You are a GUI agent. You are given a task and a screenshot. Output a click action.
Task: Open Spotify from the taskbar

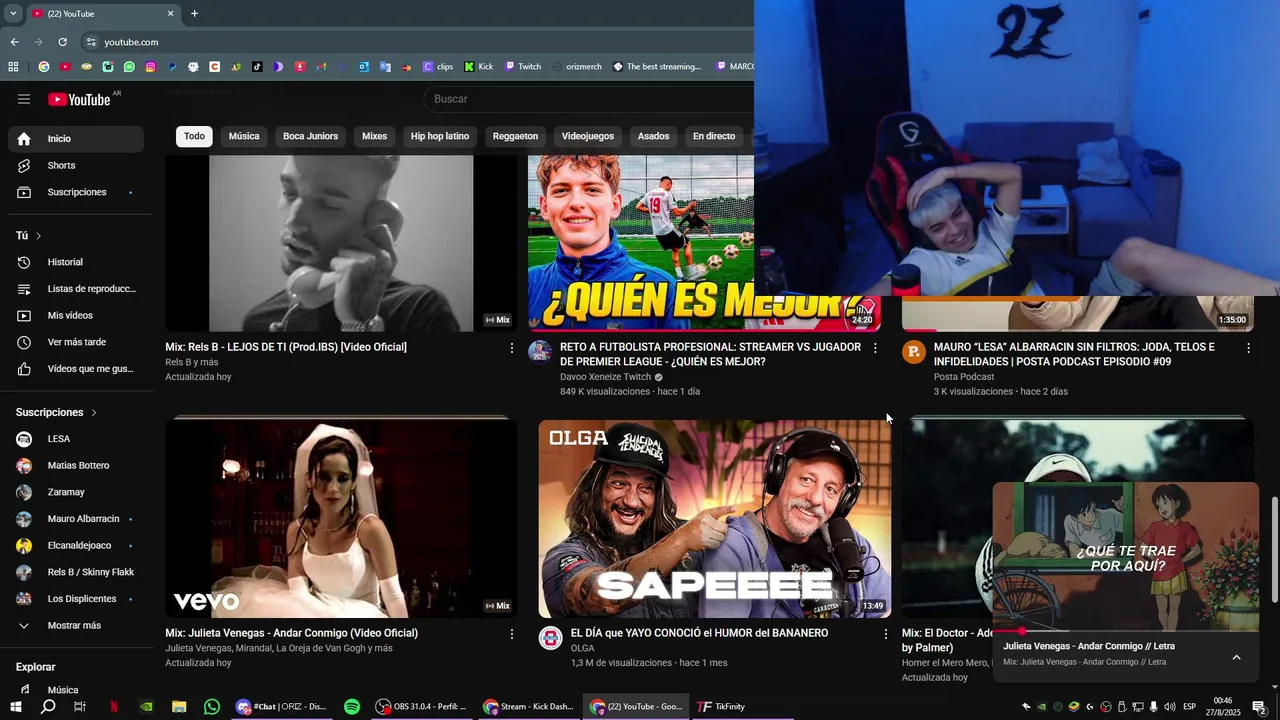coord(352,707)
